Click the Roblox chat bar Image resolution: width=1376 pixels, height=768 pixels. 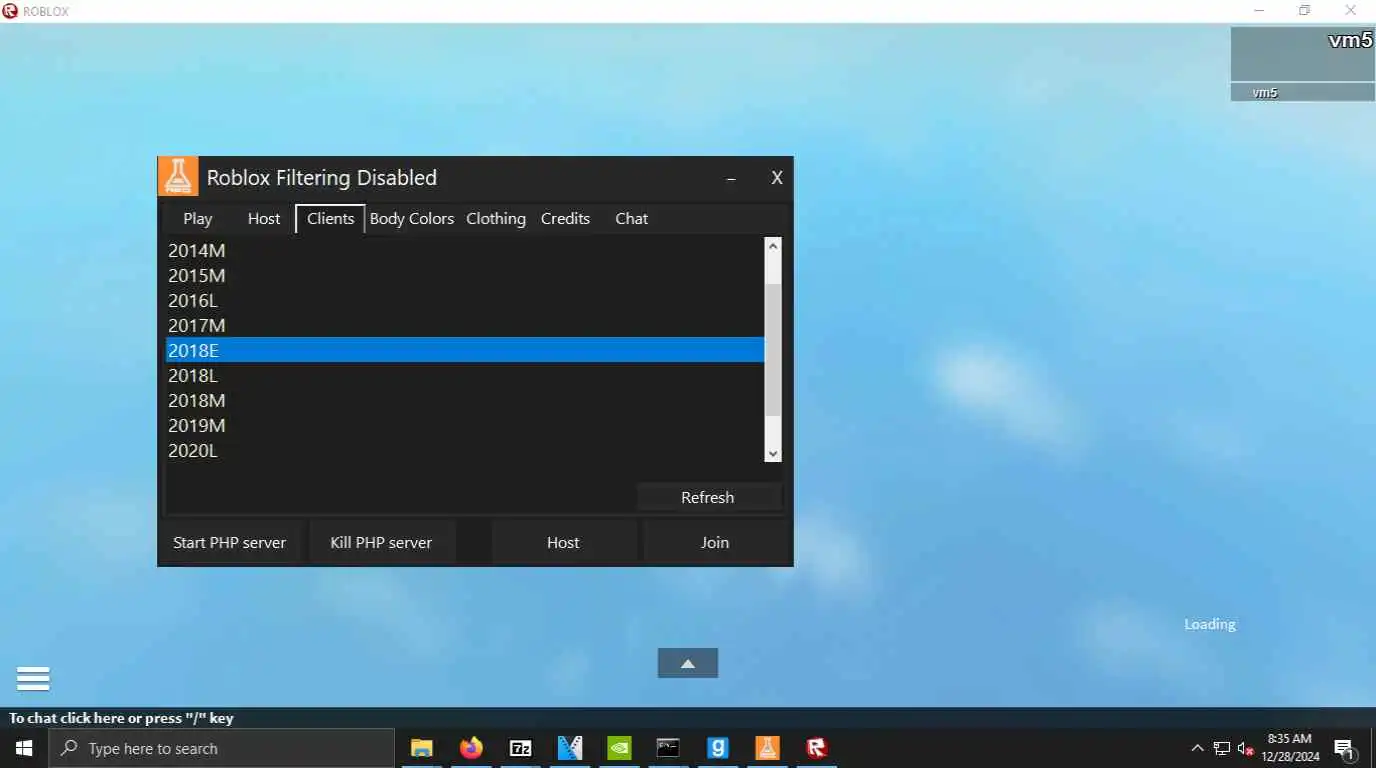point(688,718)
